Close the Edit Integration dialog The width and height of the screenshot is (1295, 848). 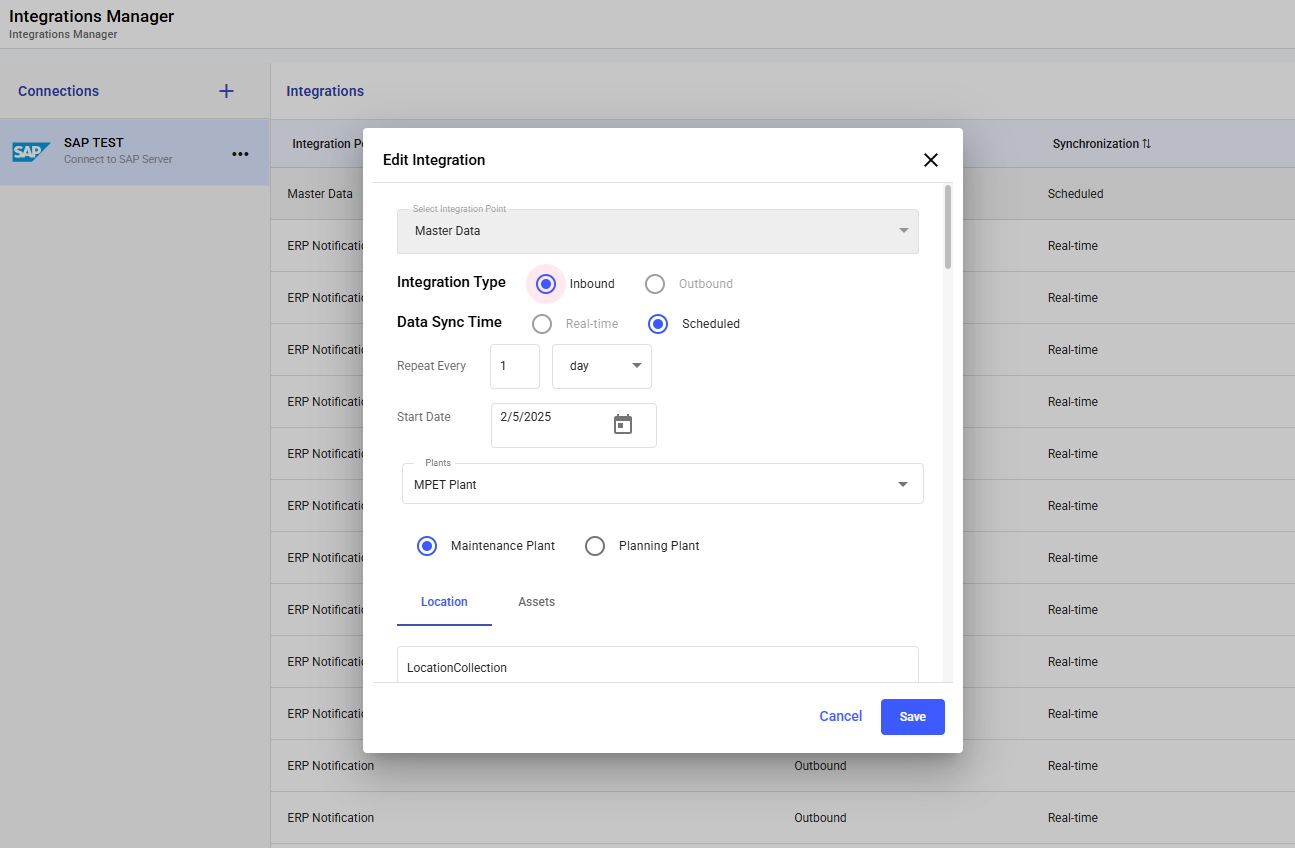click(x=930, y=160)
